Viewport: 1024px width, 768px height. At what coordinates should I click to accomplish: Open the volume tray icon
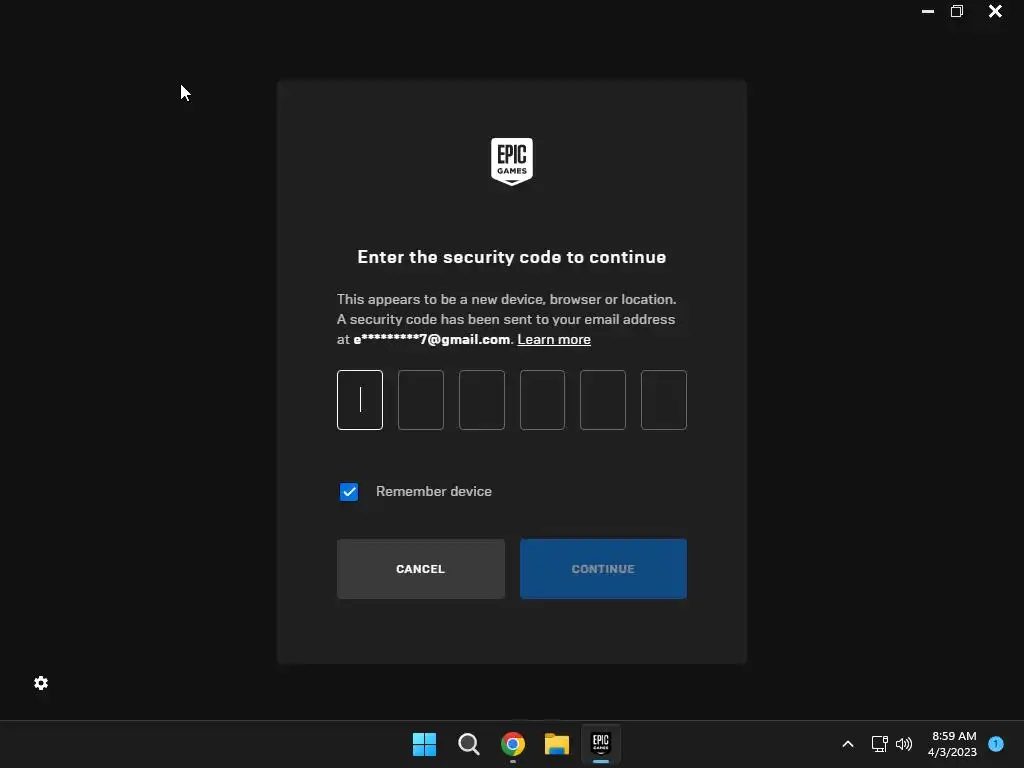coord(904,744)
